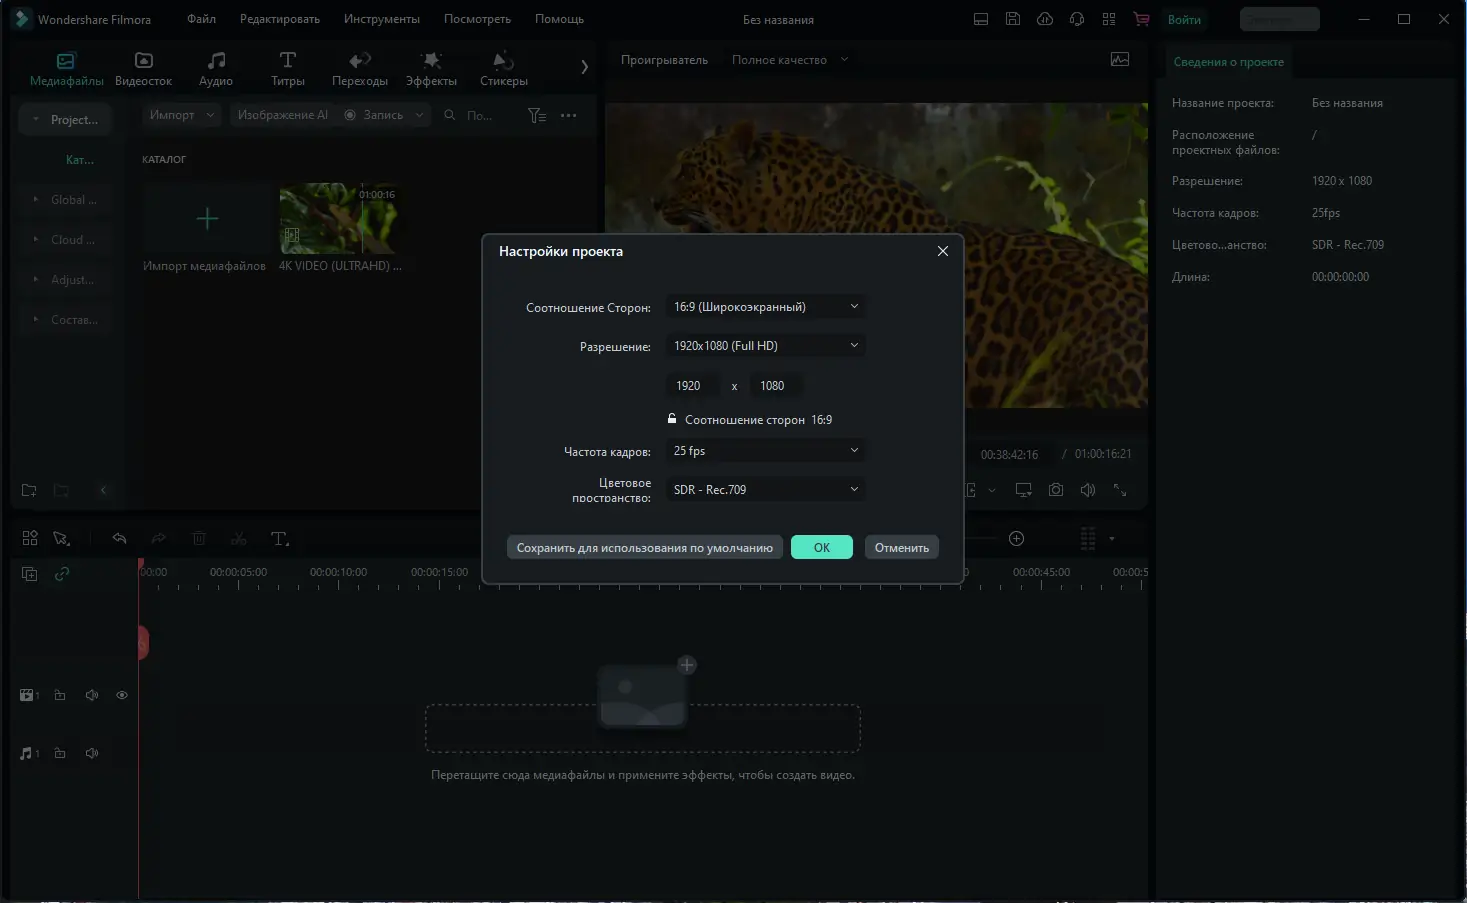Open the Effects (Эффекты) tab
The image size is (1467, 903).
pos(431,69)
